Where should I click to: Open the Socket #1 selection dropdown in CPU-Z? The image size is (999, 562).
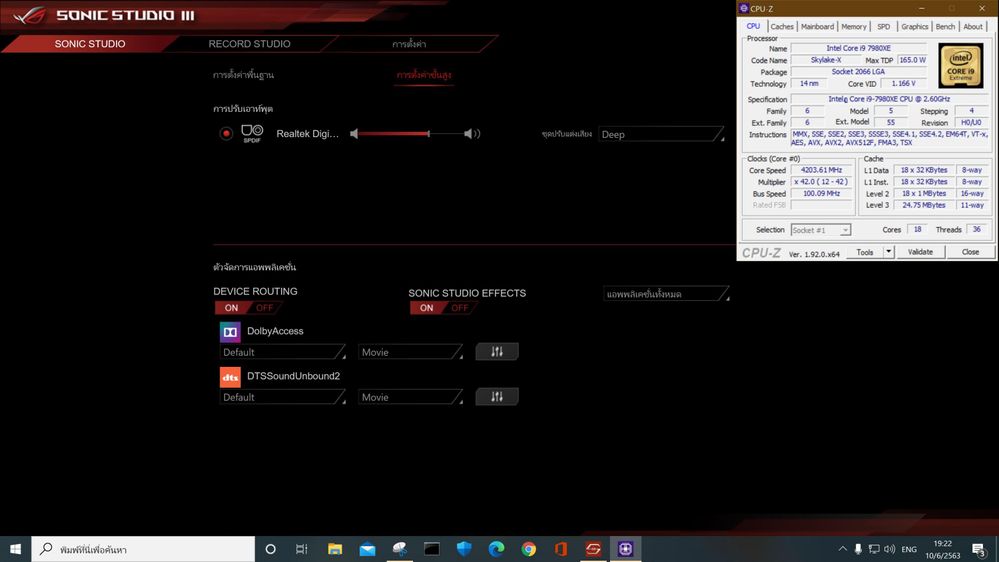[x=821, y=230]
